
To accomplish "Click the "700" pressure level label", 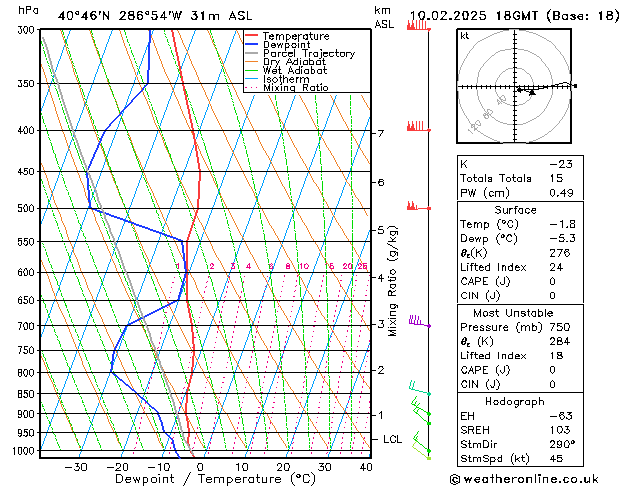I will coord(28,326).
